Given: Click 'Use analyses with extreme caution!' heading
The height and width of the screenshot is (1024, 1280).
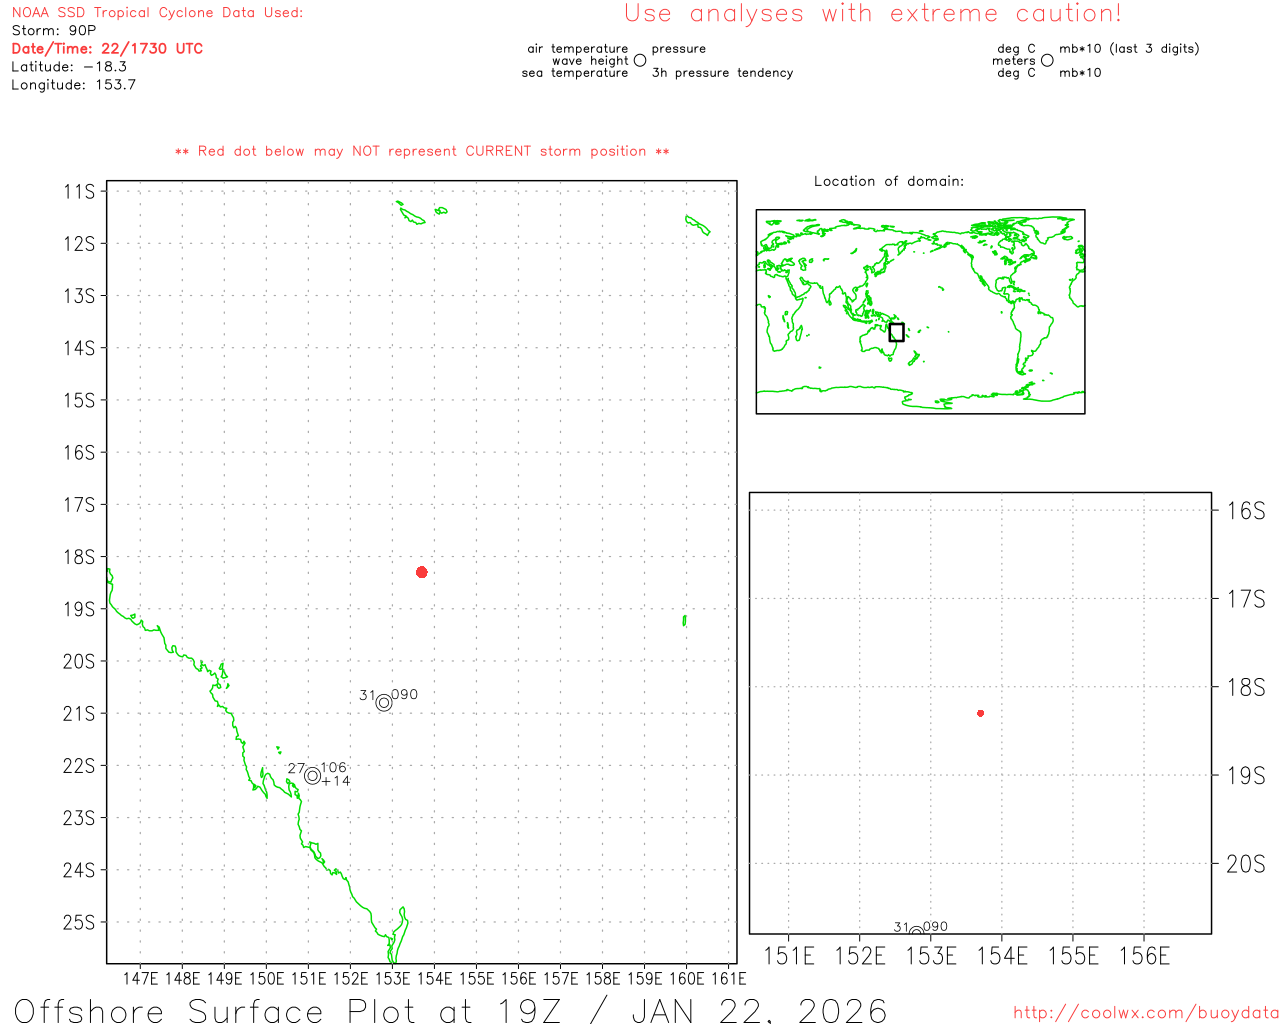Looking at the screenshot, I should pos(873,14).
